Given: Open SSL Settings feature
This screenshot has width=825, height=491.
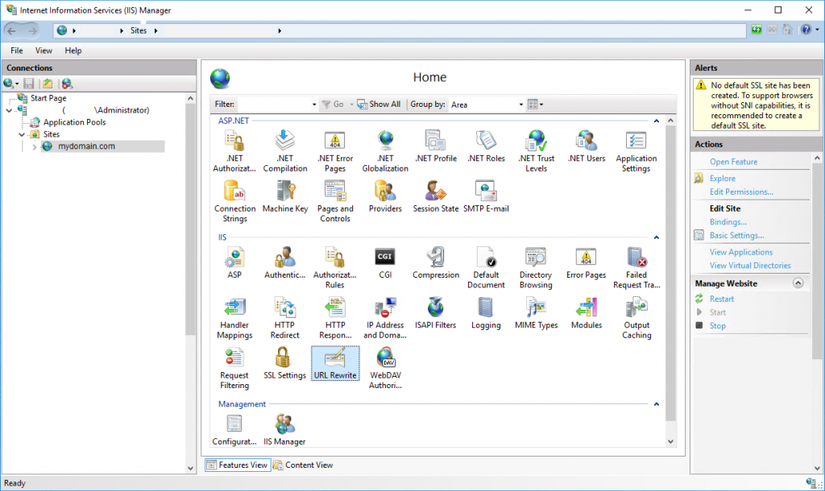Looking at the screenshot, I should tap(285, 364).
